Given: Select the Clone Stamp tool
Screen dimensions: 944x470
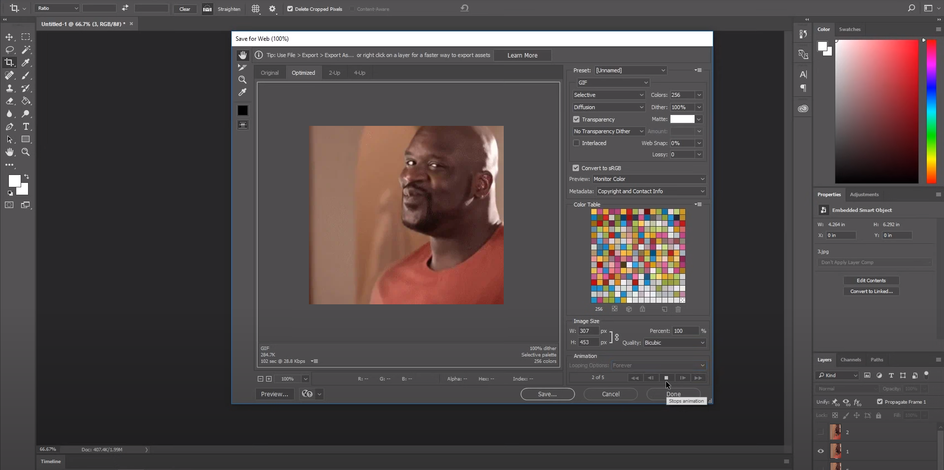Looking at the screenshot, I should click(9, 88).
